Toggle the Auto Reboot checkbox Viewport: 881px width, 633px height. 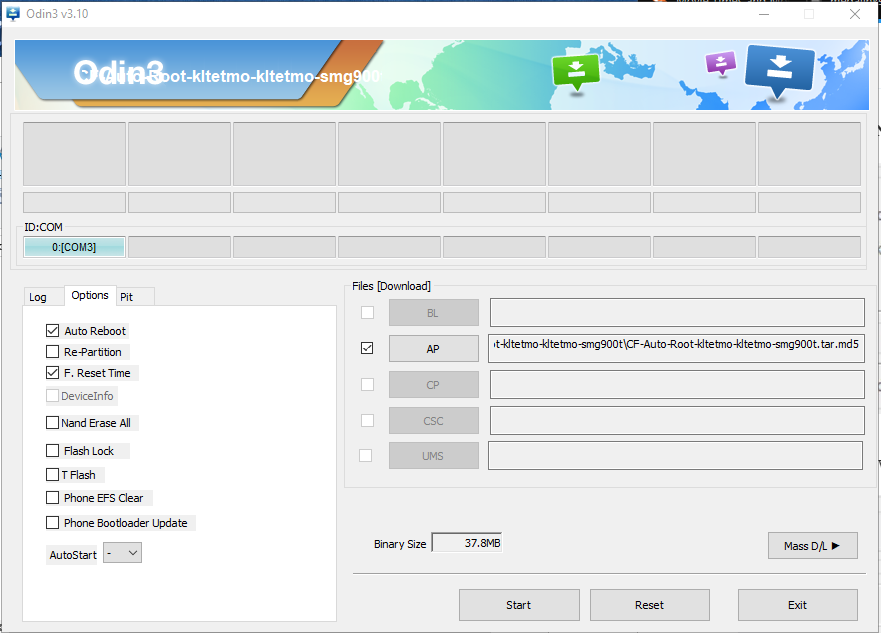52,331
